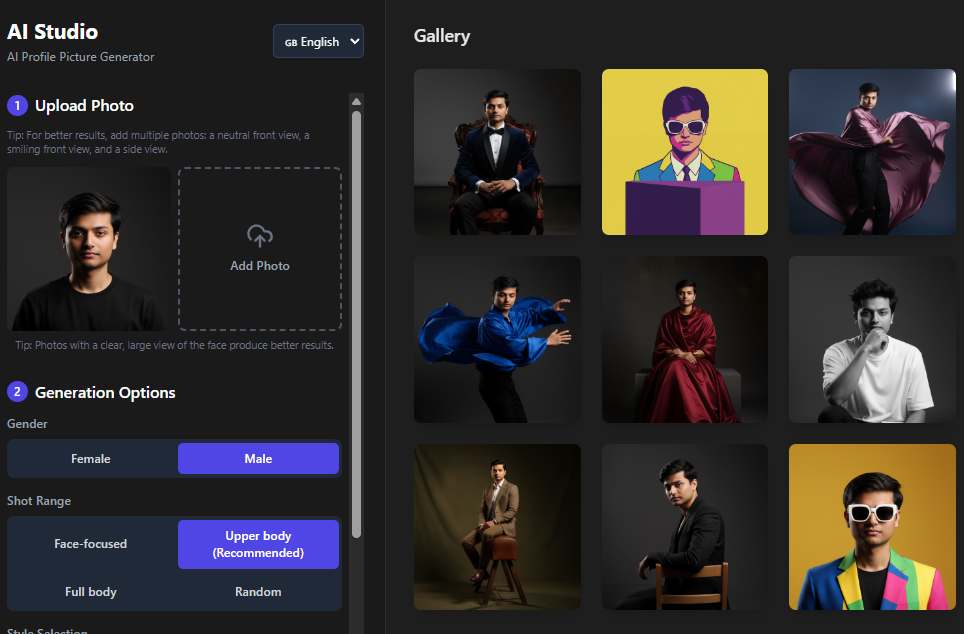
Task: Choose Upper body (Recommended) shot range
Action: click(x=258, y=544)
